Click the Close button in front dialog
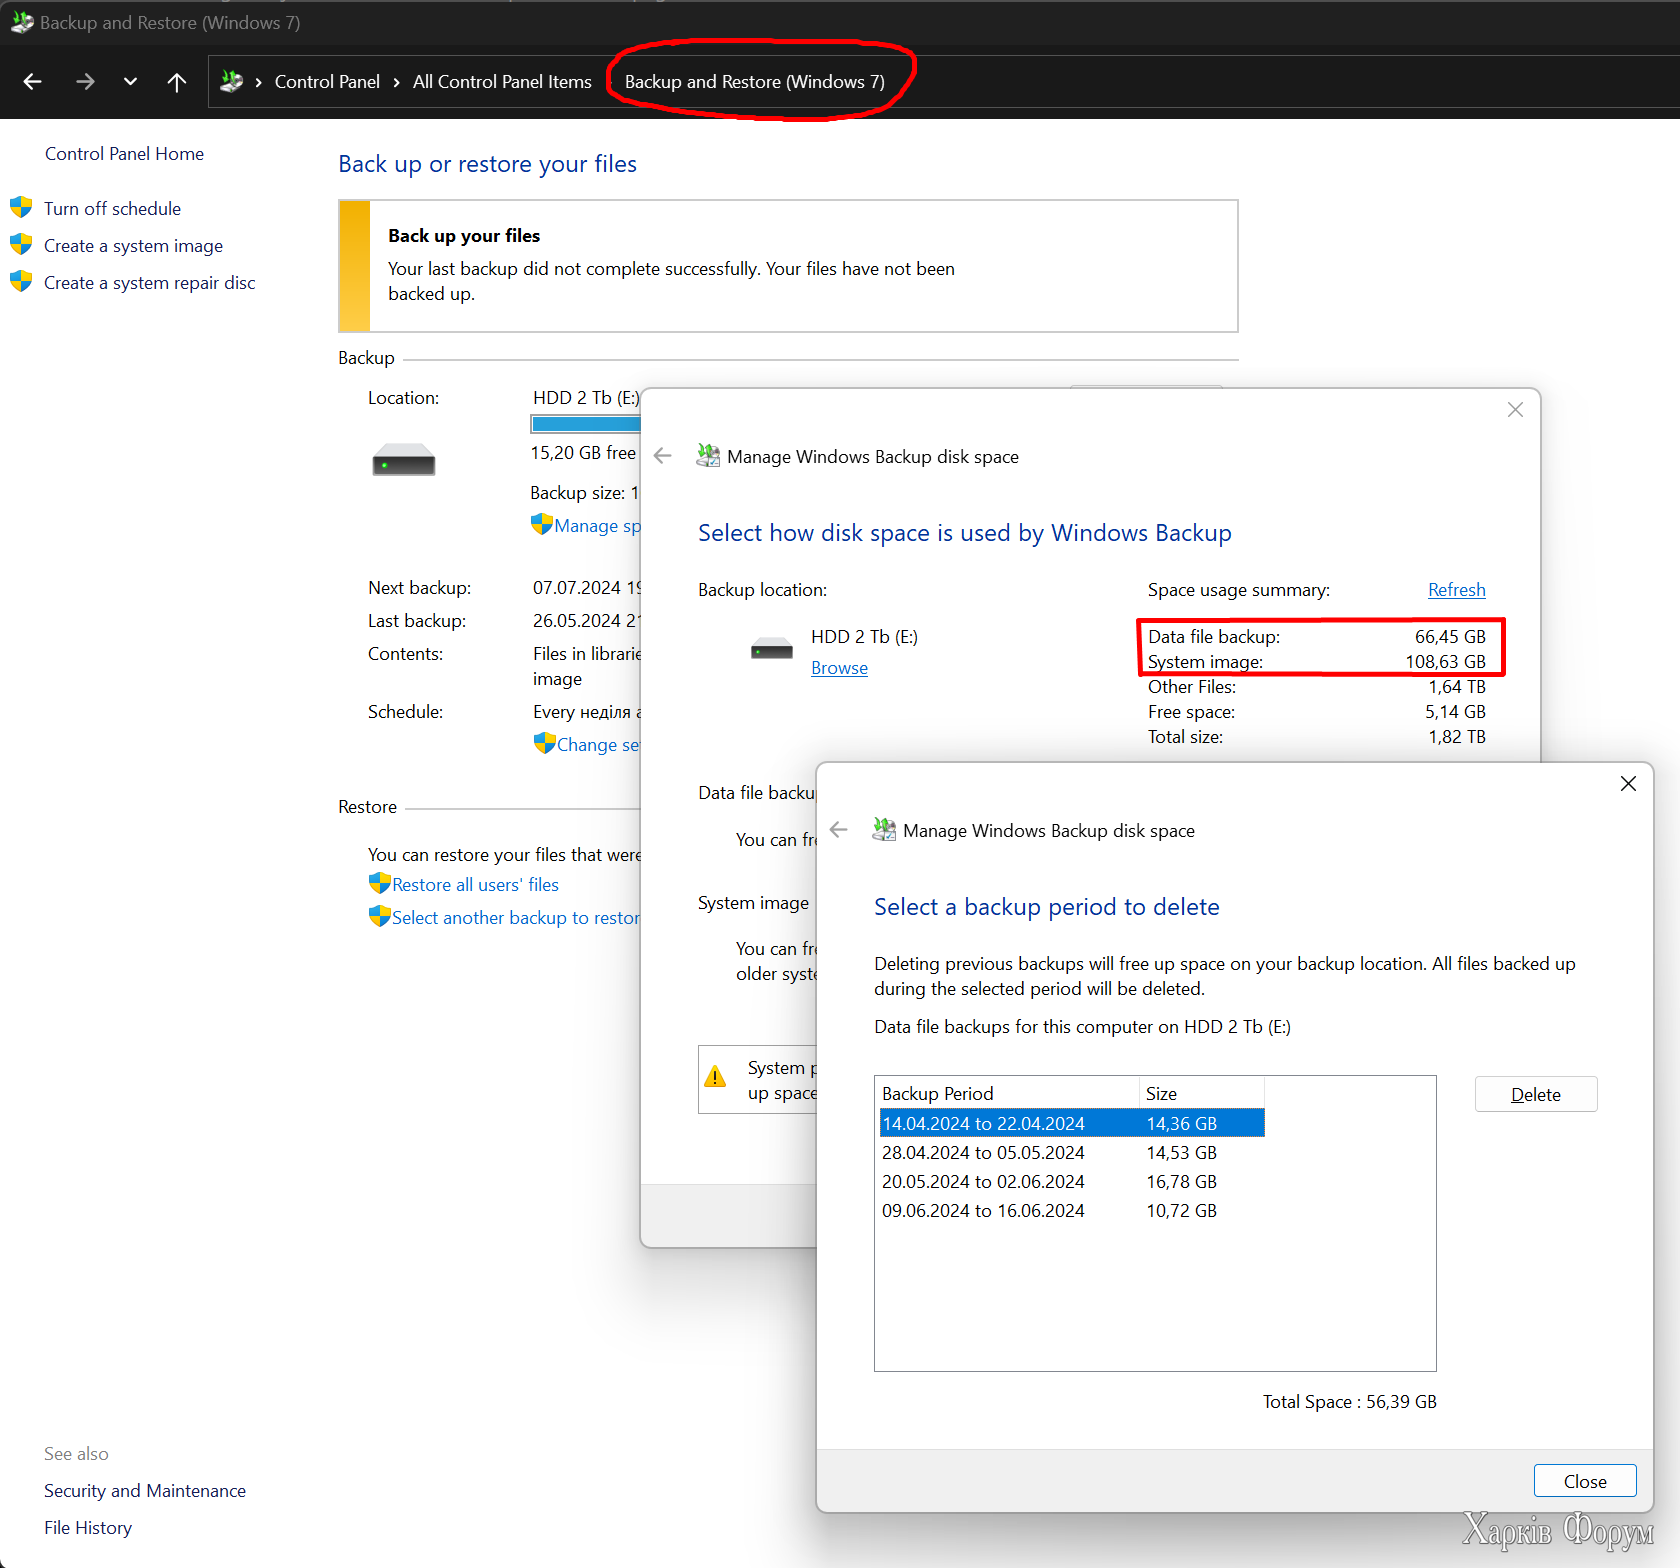1680x1568 pixels. pos(1585,1481)
